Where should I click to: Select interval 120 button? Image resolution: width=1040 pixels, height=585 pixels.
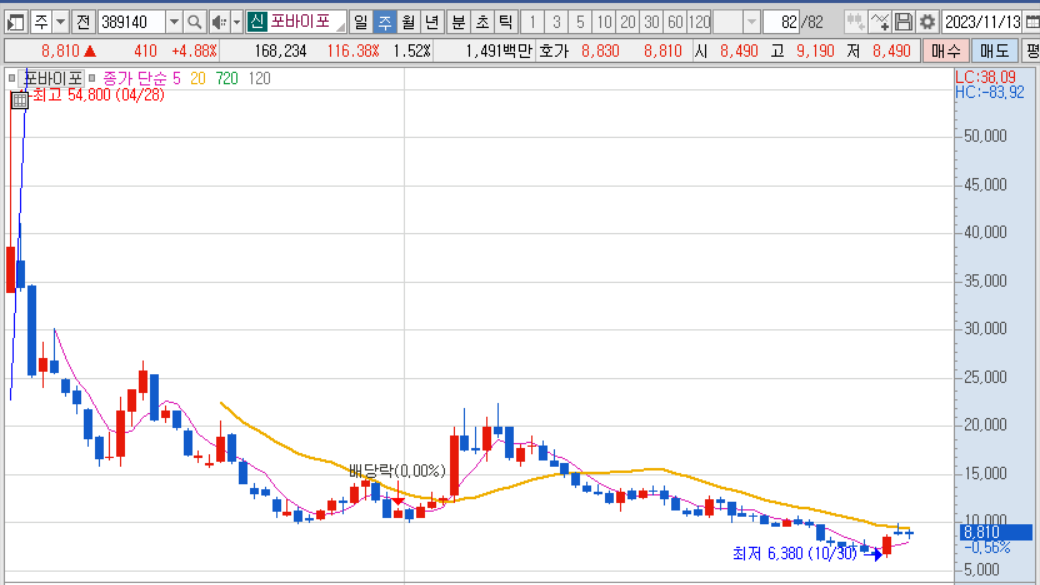[x=699, y=23]
